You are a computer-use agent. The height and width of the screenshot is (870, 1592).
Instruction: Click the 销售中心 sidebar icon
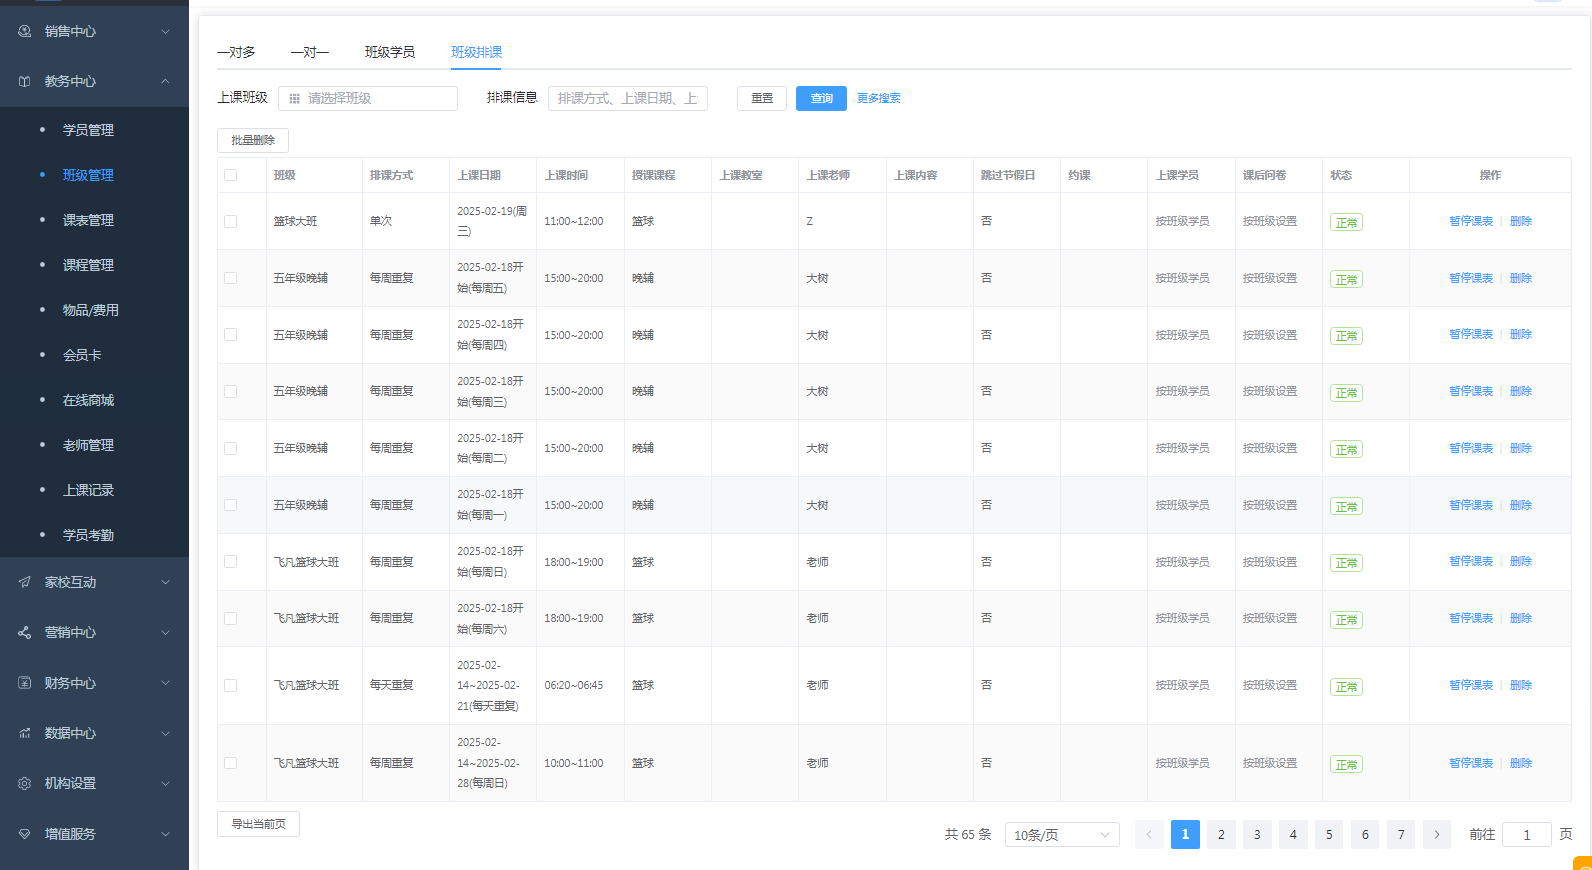pos(25,31)
